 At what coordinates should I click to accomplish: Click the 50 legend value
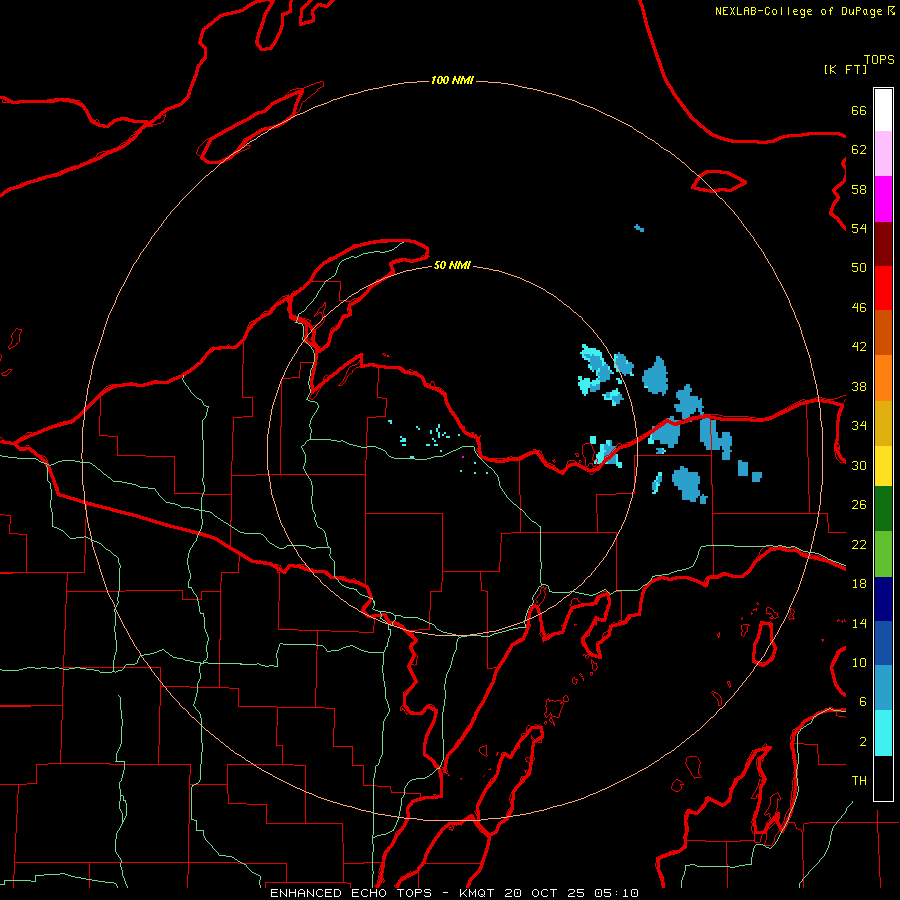pos(859,268)
